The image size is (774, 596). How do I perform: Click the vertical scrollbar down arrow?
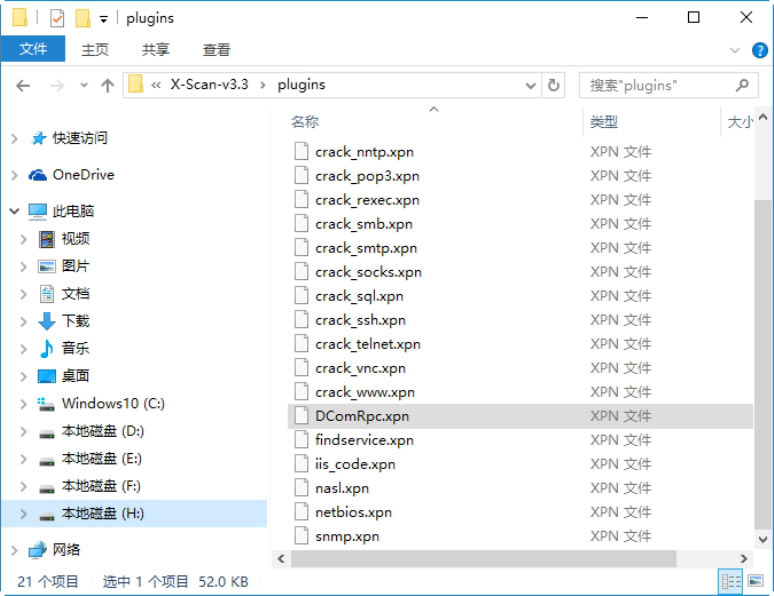763,539
